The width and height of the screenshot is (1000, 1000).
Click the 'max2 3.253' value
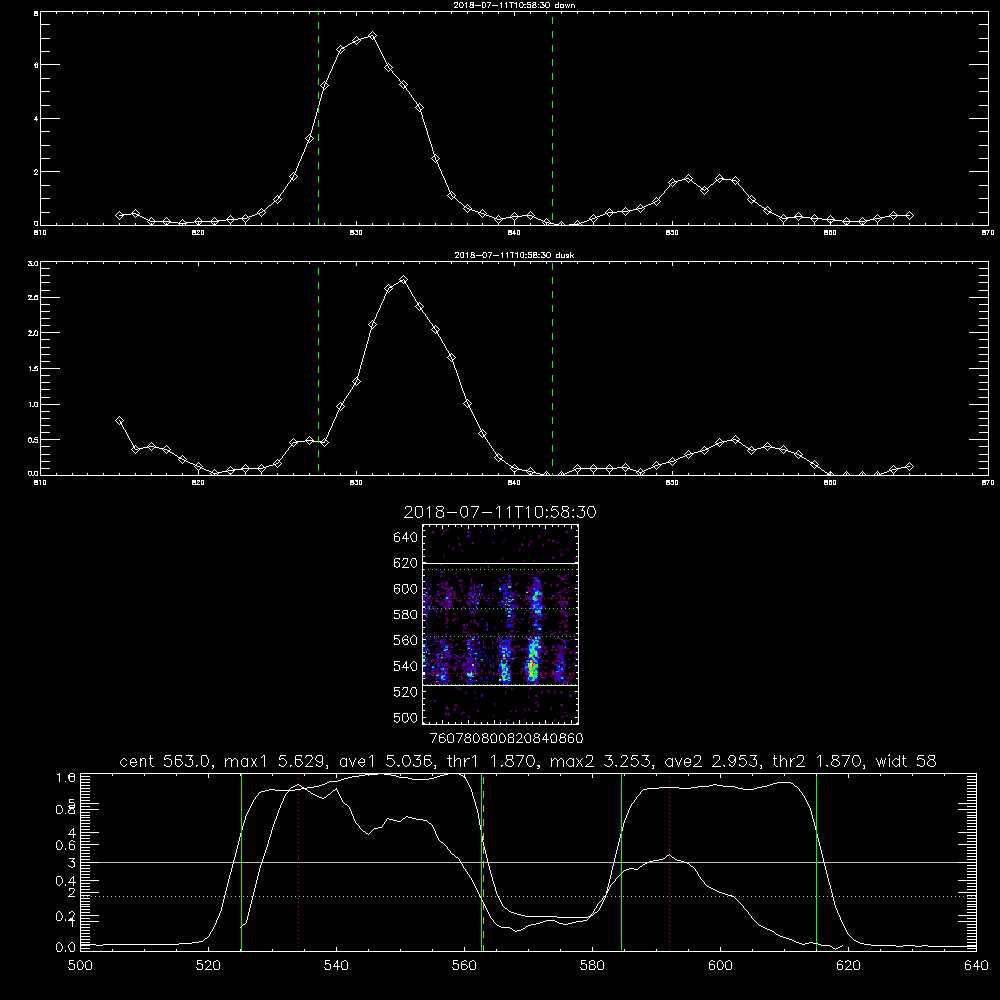click(x=600, y=761)
